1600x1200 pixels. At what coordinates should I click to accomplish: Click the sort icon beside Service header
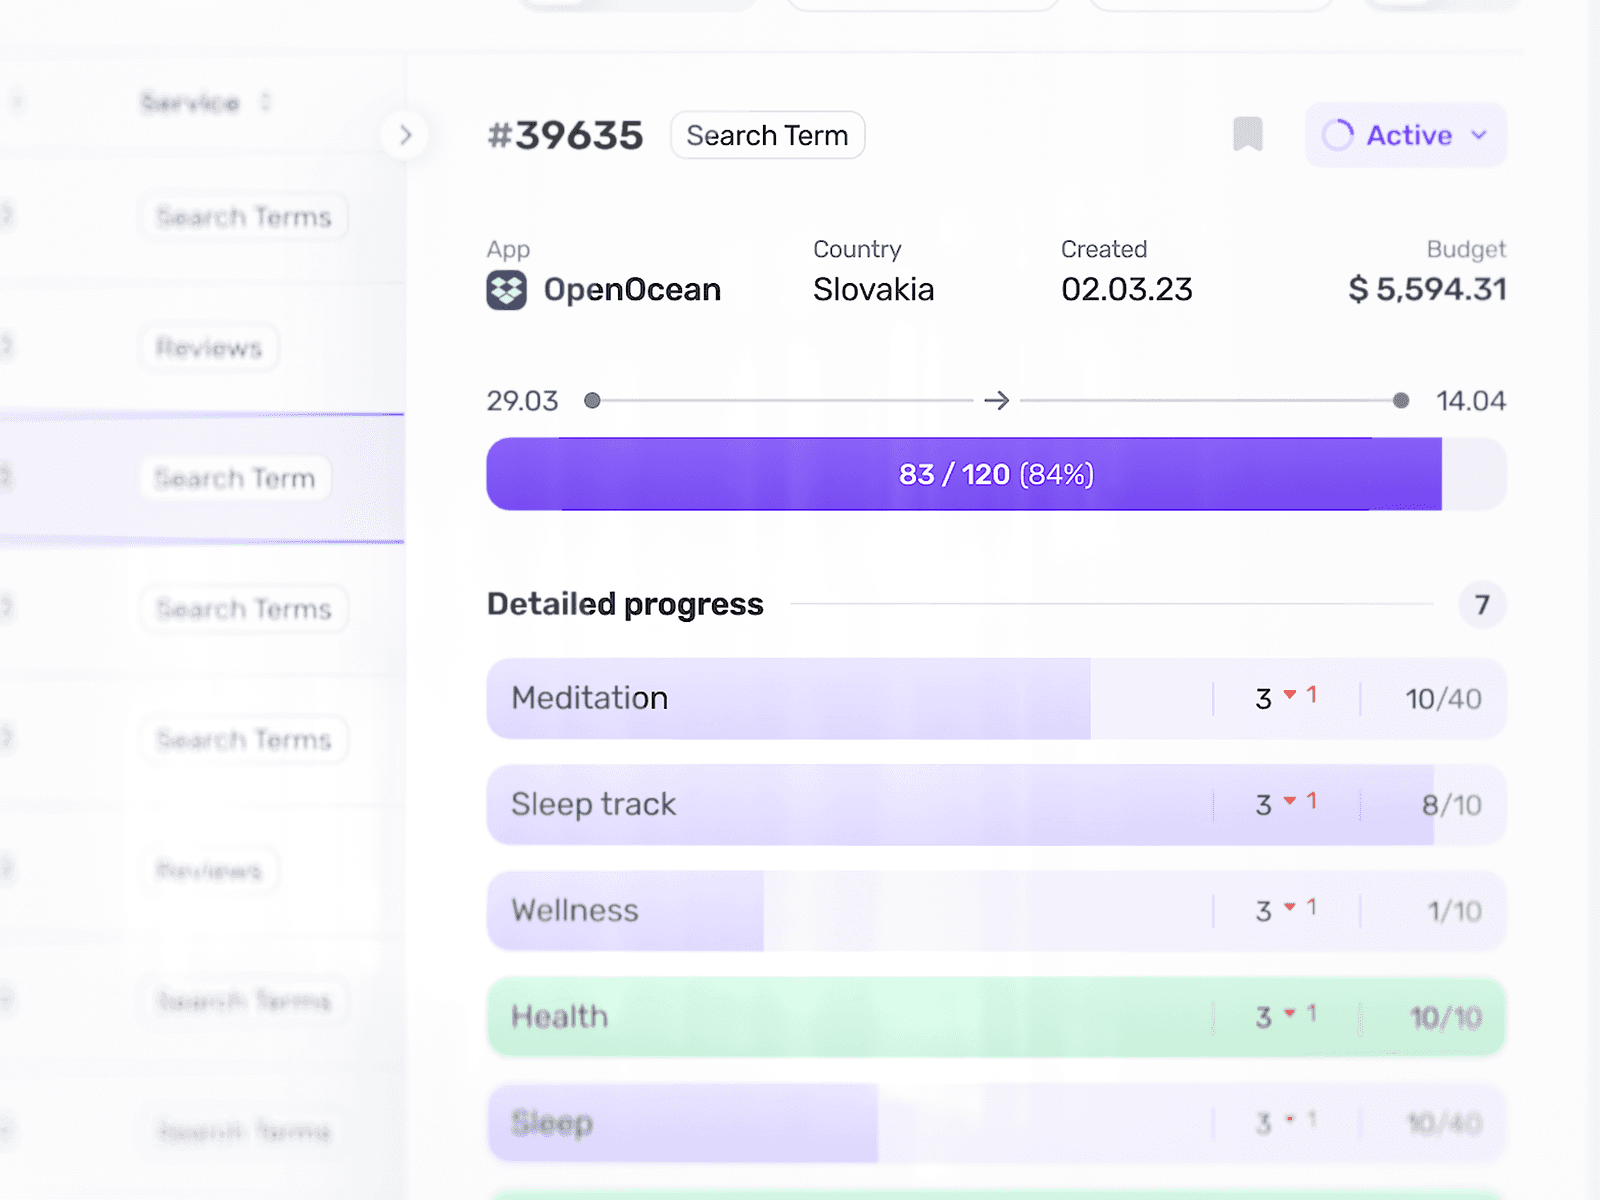[x=265, y=102]
